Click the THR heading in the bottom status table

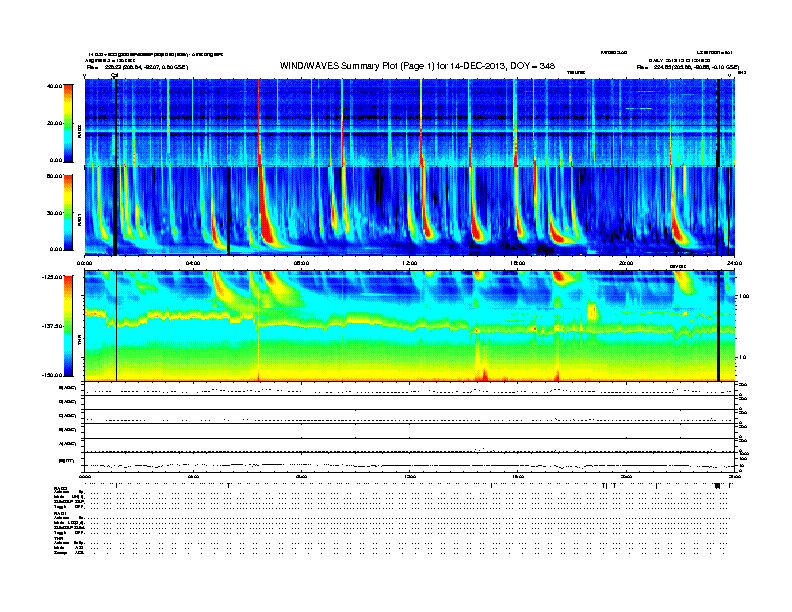58,538
